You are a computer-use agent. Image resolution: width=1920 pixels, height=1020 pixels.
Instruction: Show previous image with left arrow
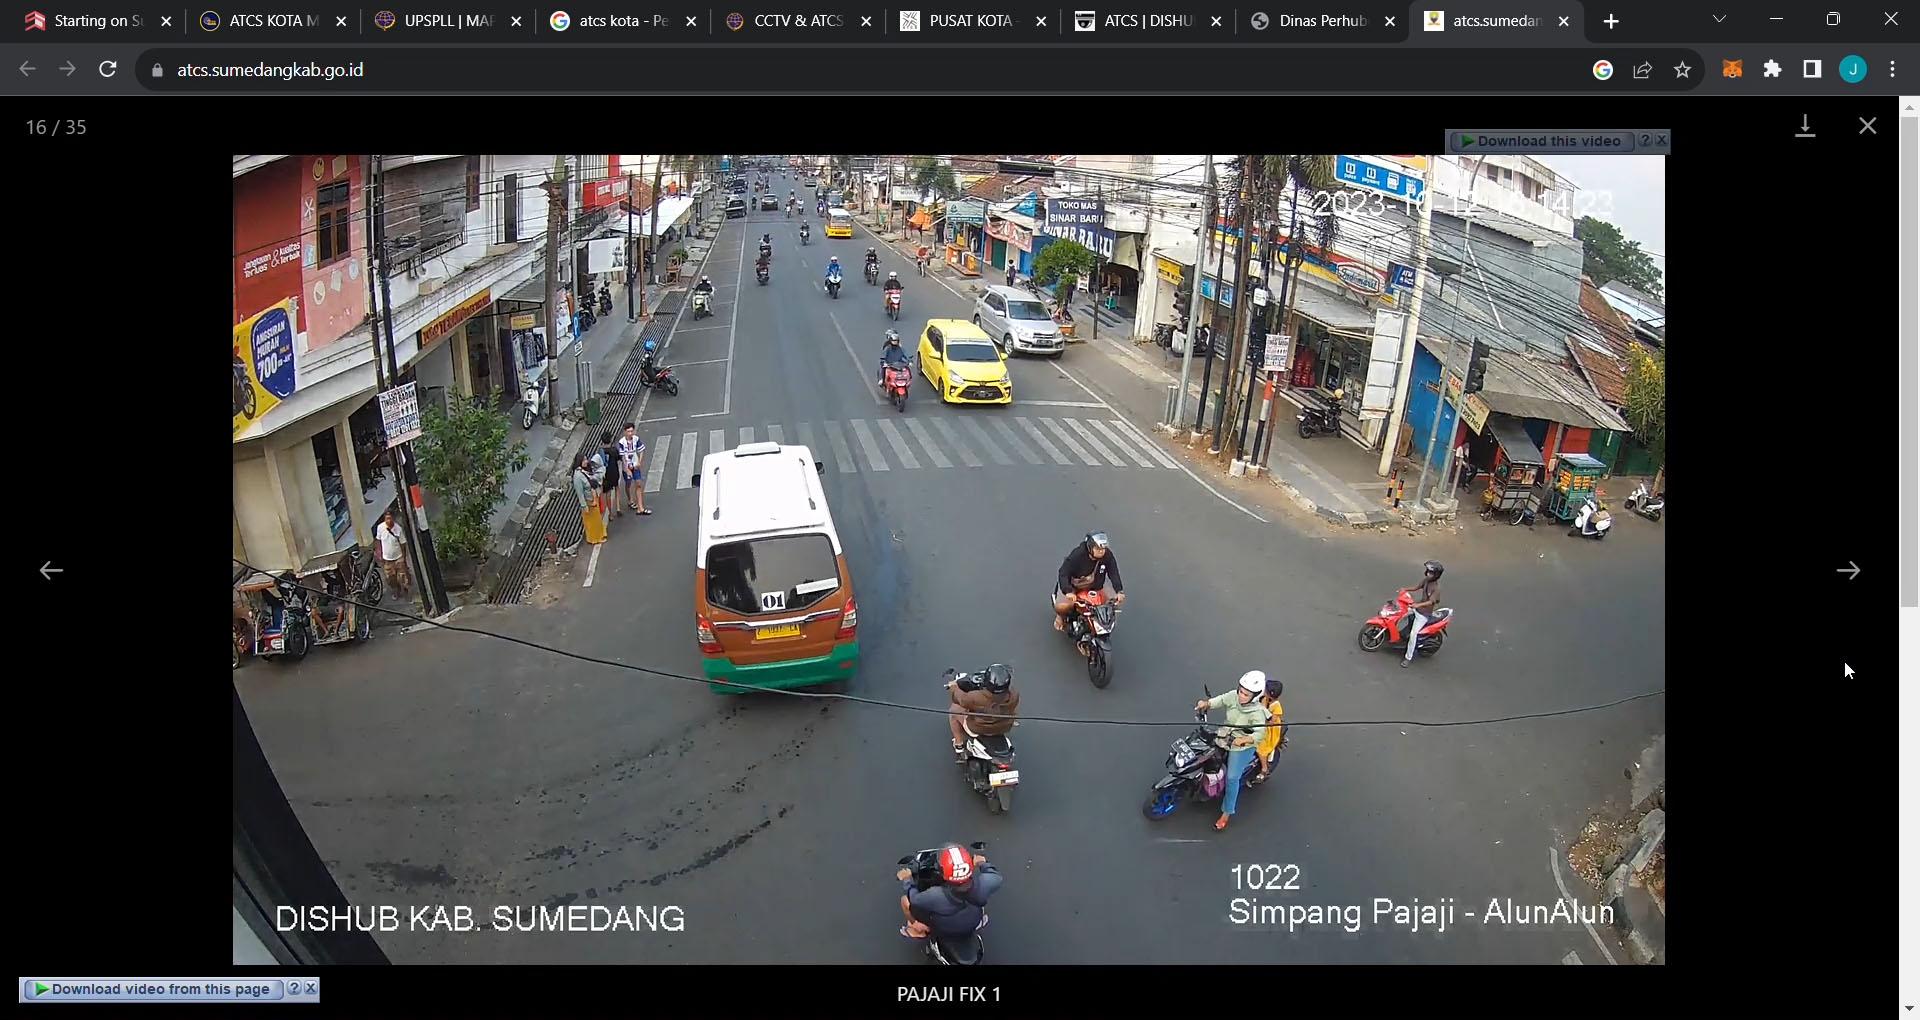51,570
